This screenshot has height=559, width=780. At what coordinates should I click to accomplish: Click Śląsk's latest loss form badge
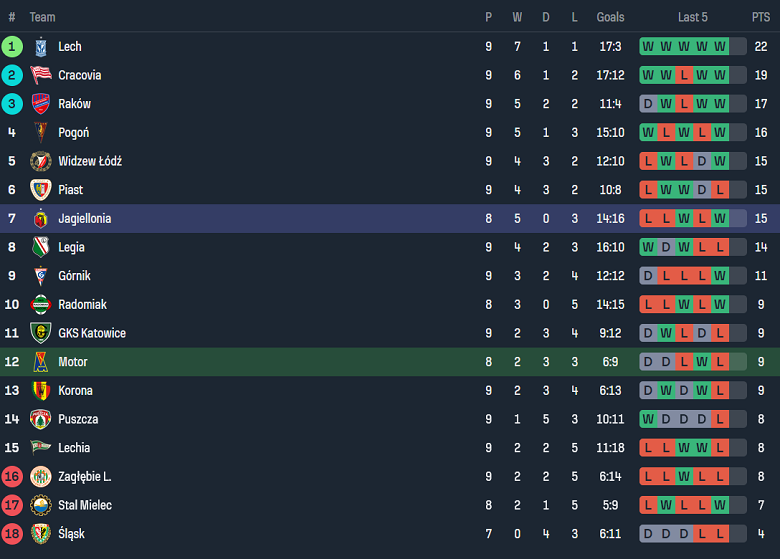720,534
